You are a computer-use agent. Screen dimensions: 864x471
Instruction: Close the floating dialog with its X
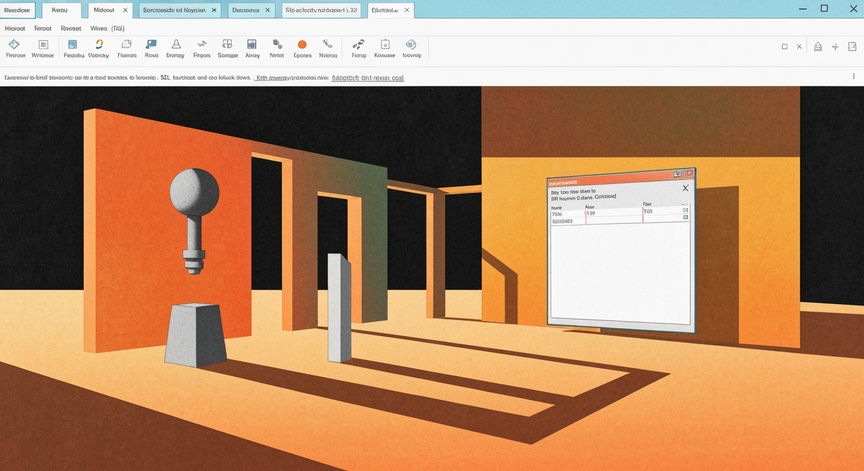coord(685,188)
